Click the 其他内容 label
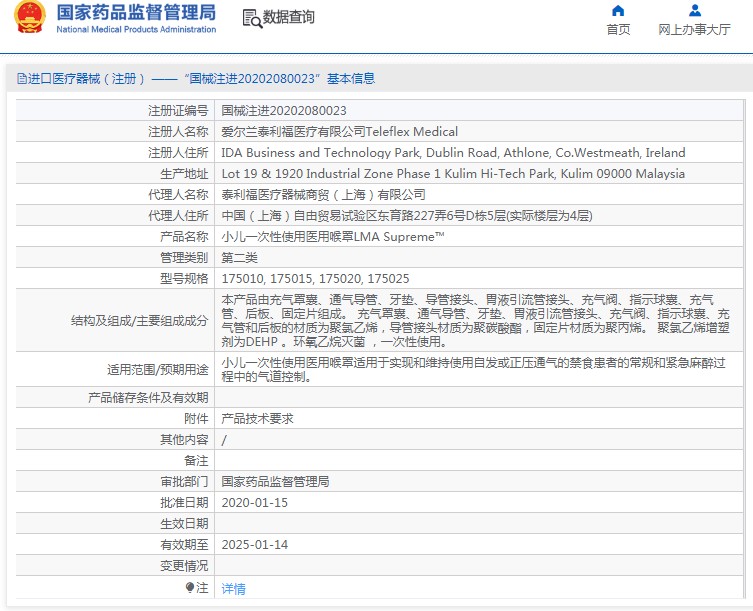 point(184,440)
